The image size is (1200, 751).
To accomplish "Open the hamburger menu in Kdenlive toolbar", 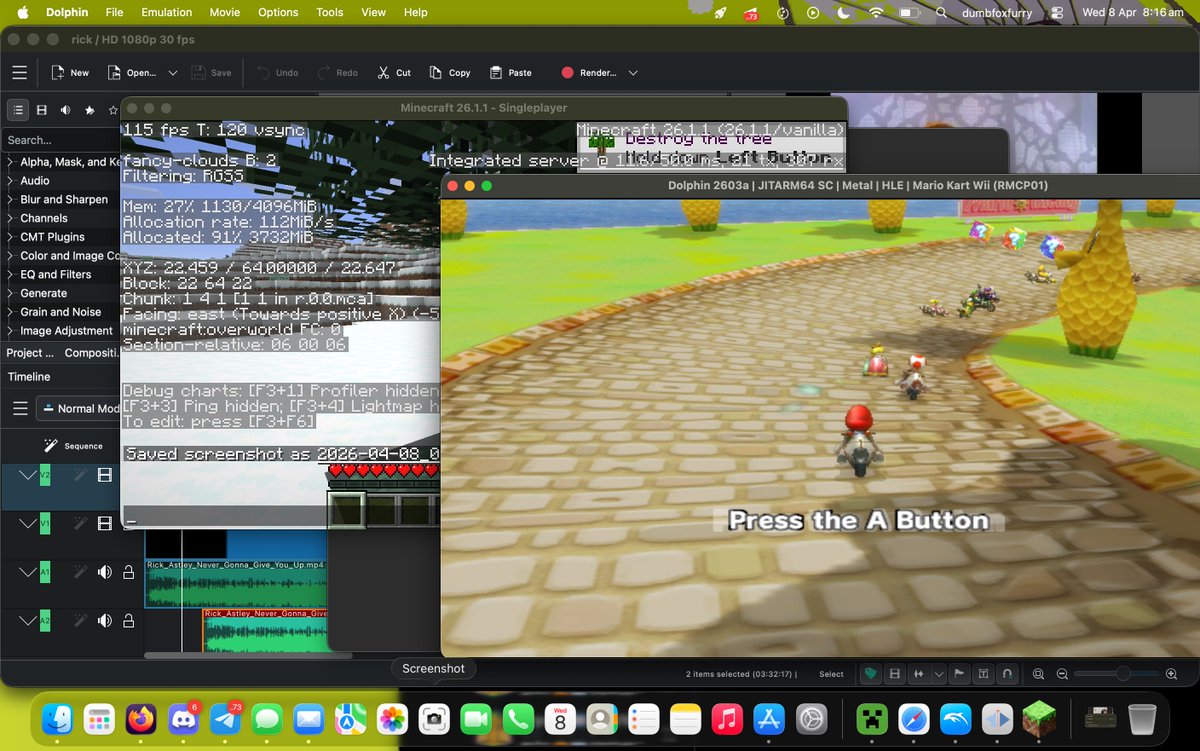I will tap(19, 72).
